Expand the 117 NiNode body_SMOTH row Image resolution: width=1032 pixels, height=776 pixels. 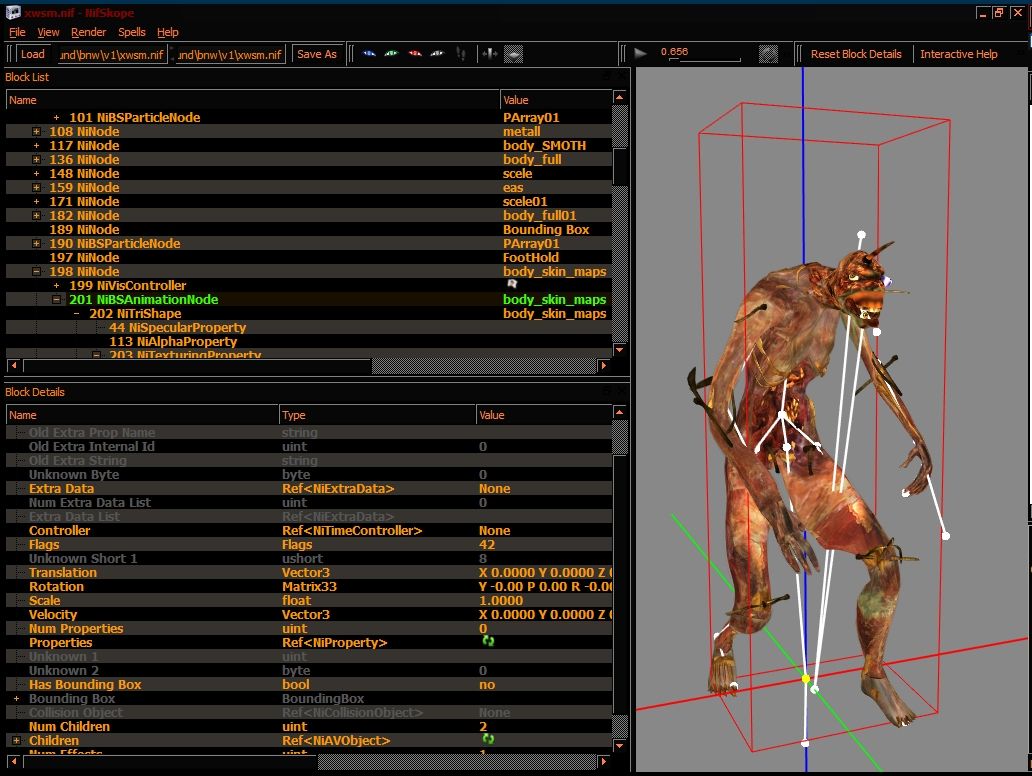point(36,145)
